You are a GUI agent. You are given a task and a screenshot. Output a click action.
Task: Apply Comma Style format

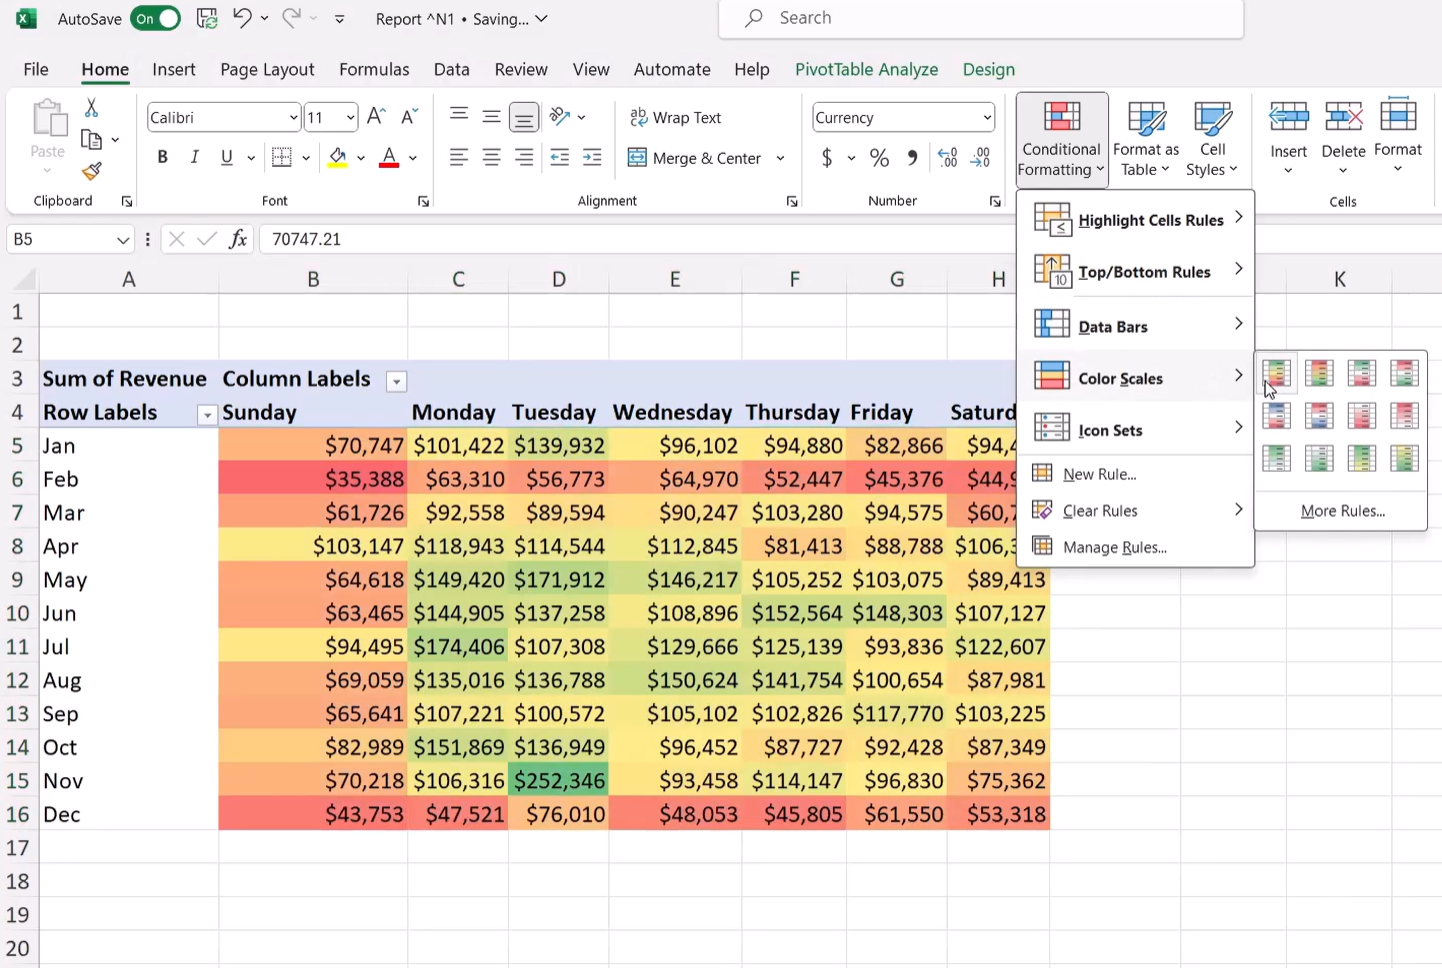[912, 158]
